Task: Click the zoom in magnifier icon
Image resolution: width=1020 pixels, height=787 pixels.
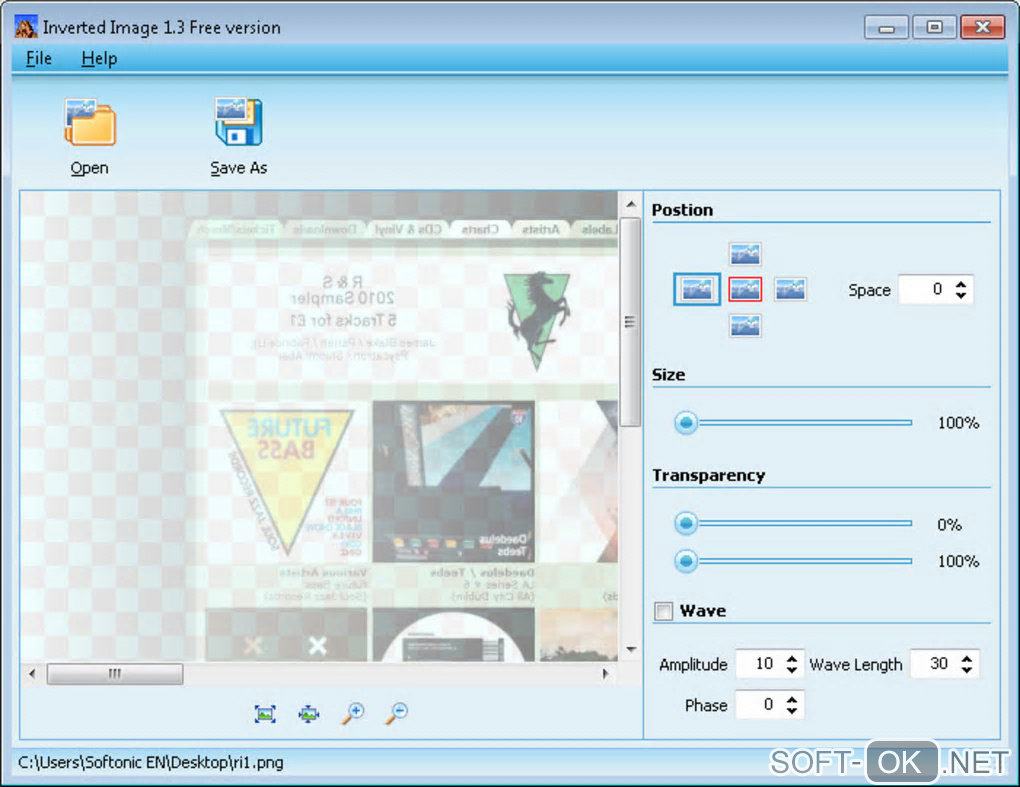Action: [x=353, y=714]
